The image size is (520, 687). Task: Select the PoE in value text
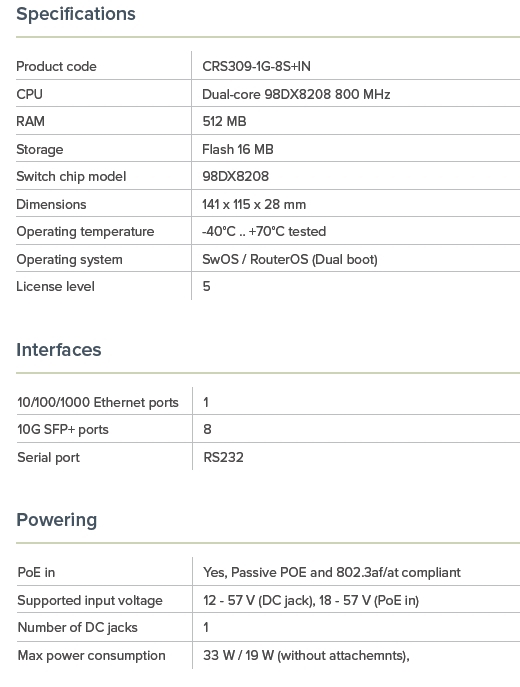click(332, 572)
